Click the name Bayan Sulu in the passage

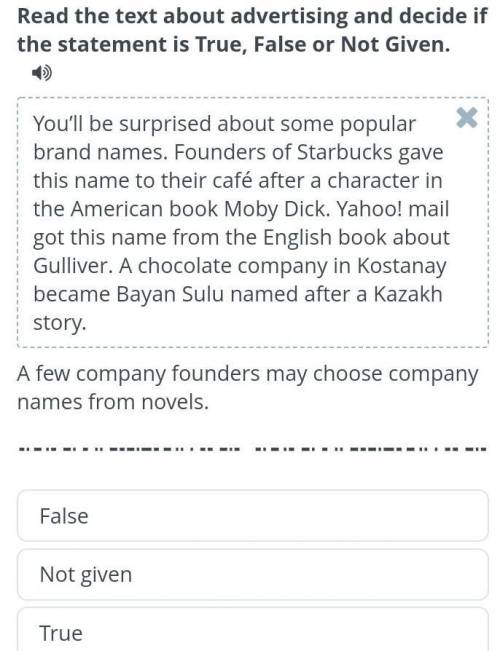click(x=171, y=294)
